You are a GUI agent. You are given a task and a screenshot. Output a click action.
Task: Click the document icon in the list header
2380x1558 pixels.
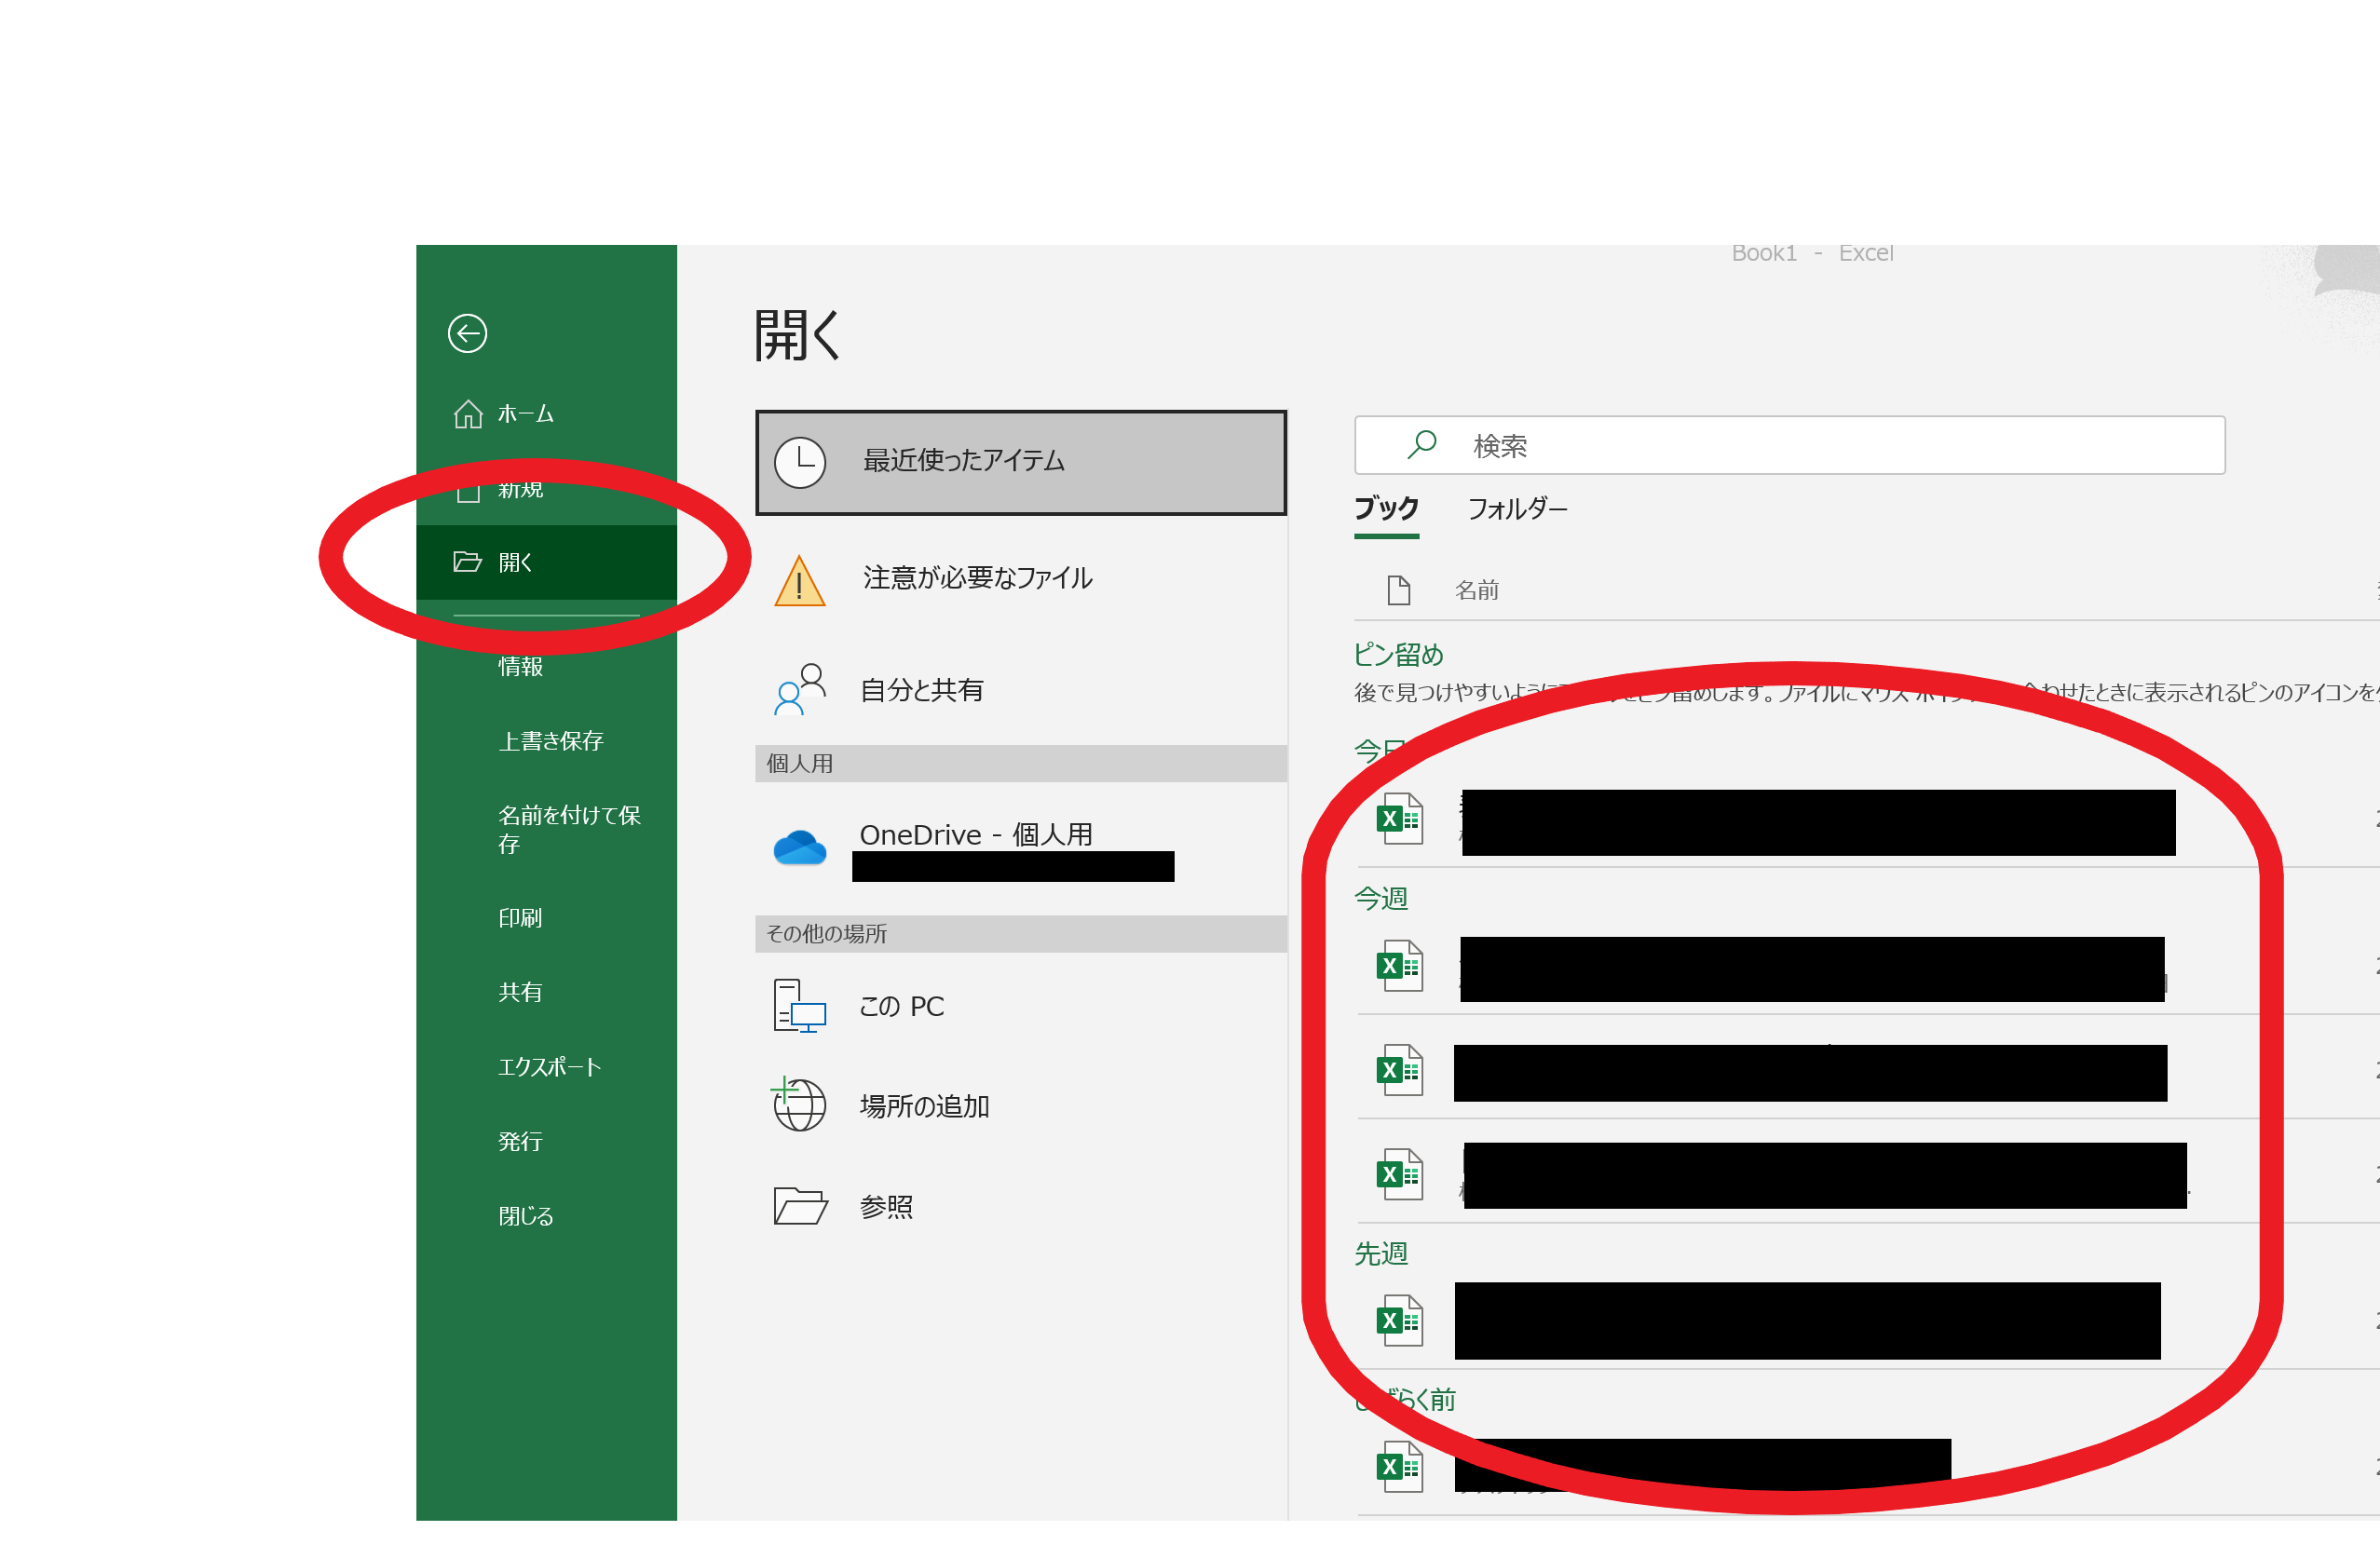(1399, 591)
